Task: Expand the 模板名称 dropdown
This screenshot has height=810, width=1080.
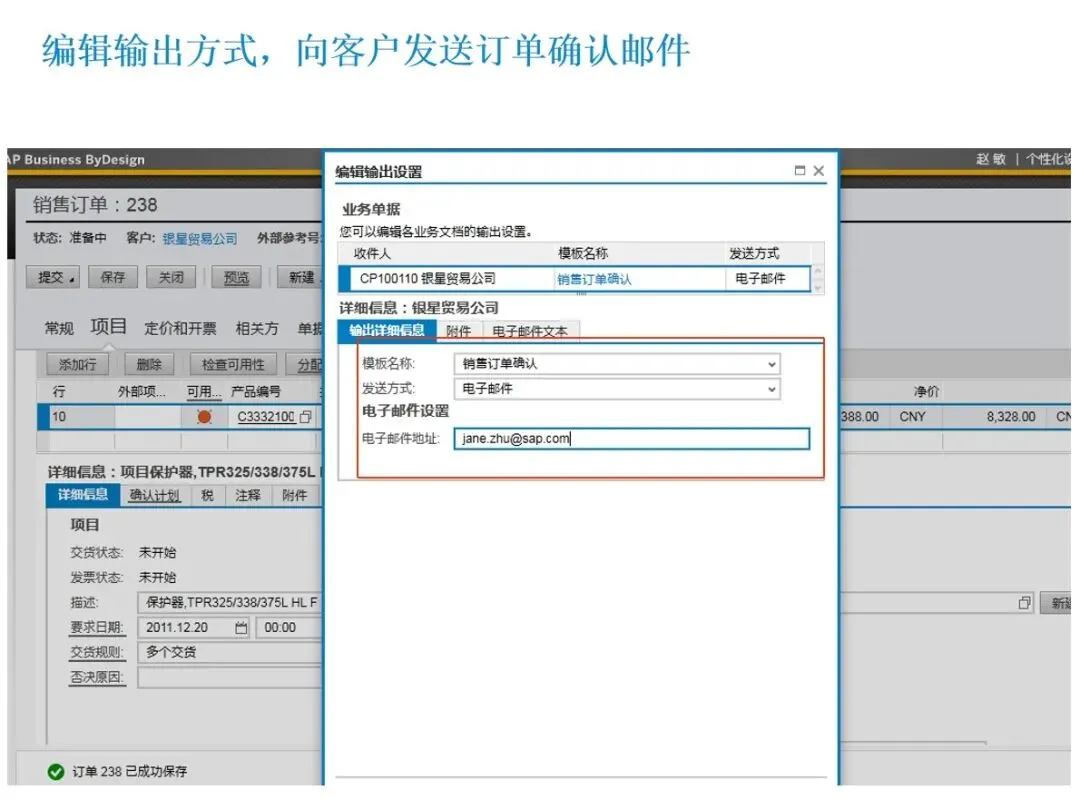Action: pyautogui.click(x=771, y=364)
